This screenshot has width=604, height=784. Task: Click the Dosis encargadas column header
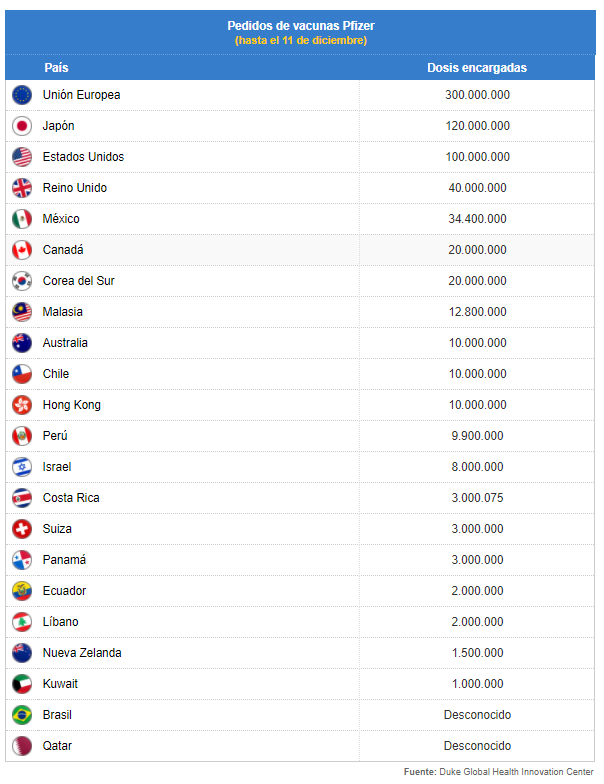coord(477,68)
